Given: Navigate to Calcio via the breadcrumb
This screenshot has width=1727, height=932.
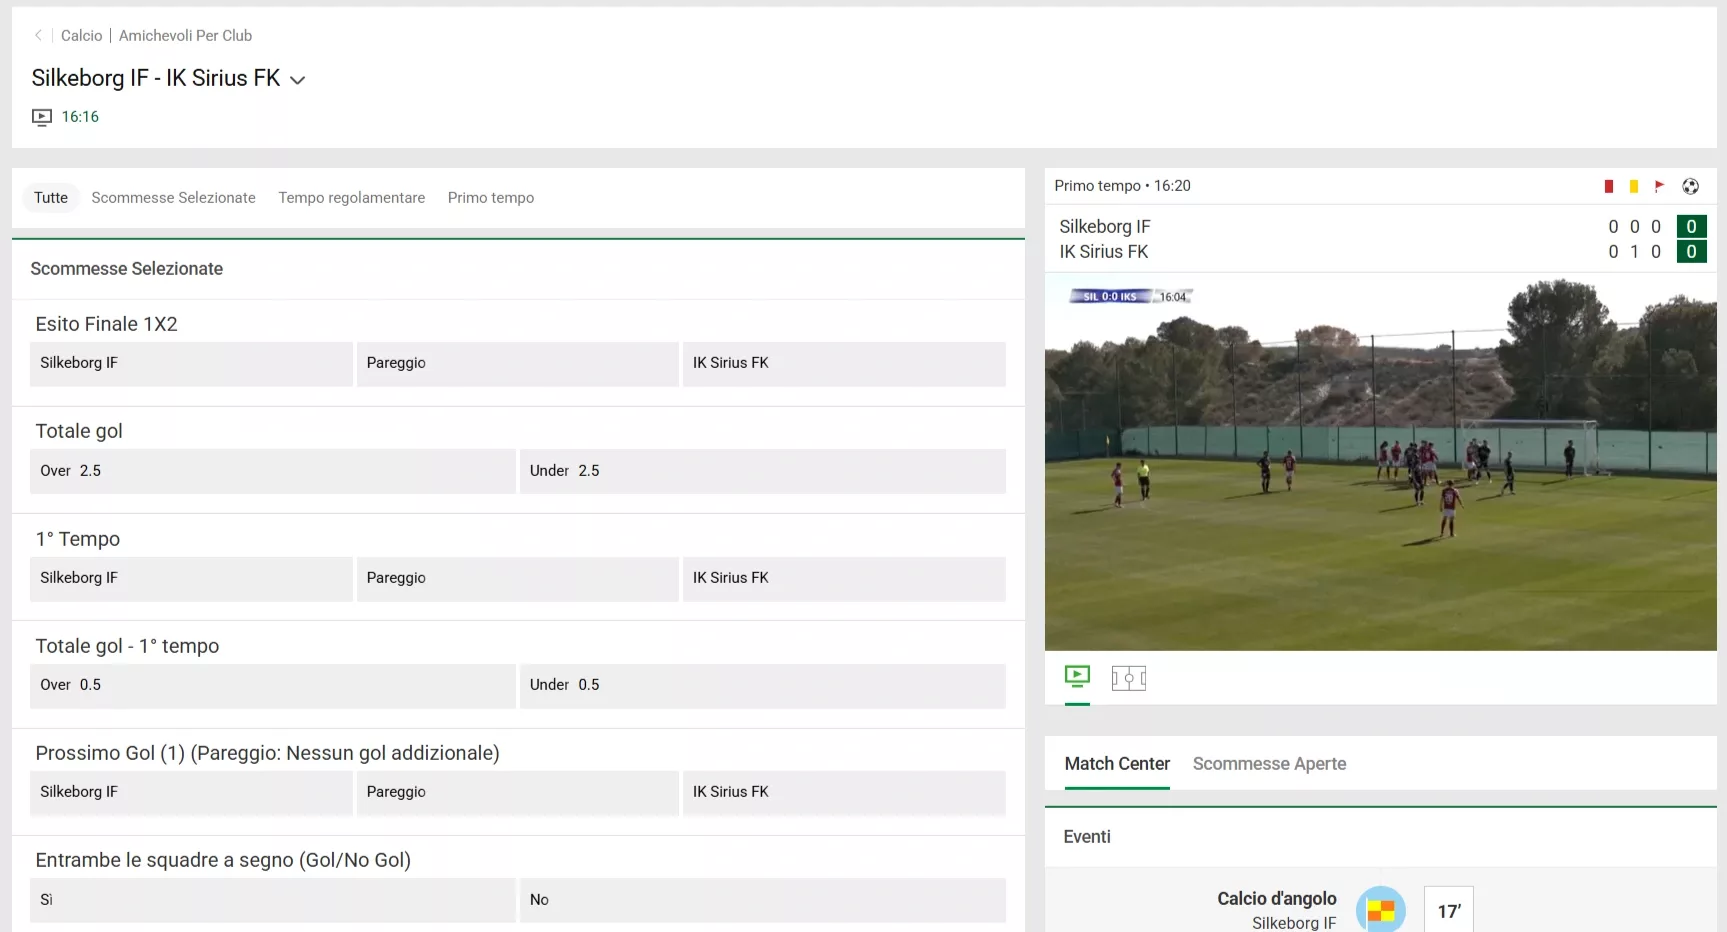Looking at the screenshot, I should (81, 35).
